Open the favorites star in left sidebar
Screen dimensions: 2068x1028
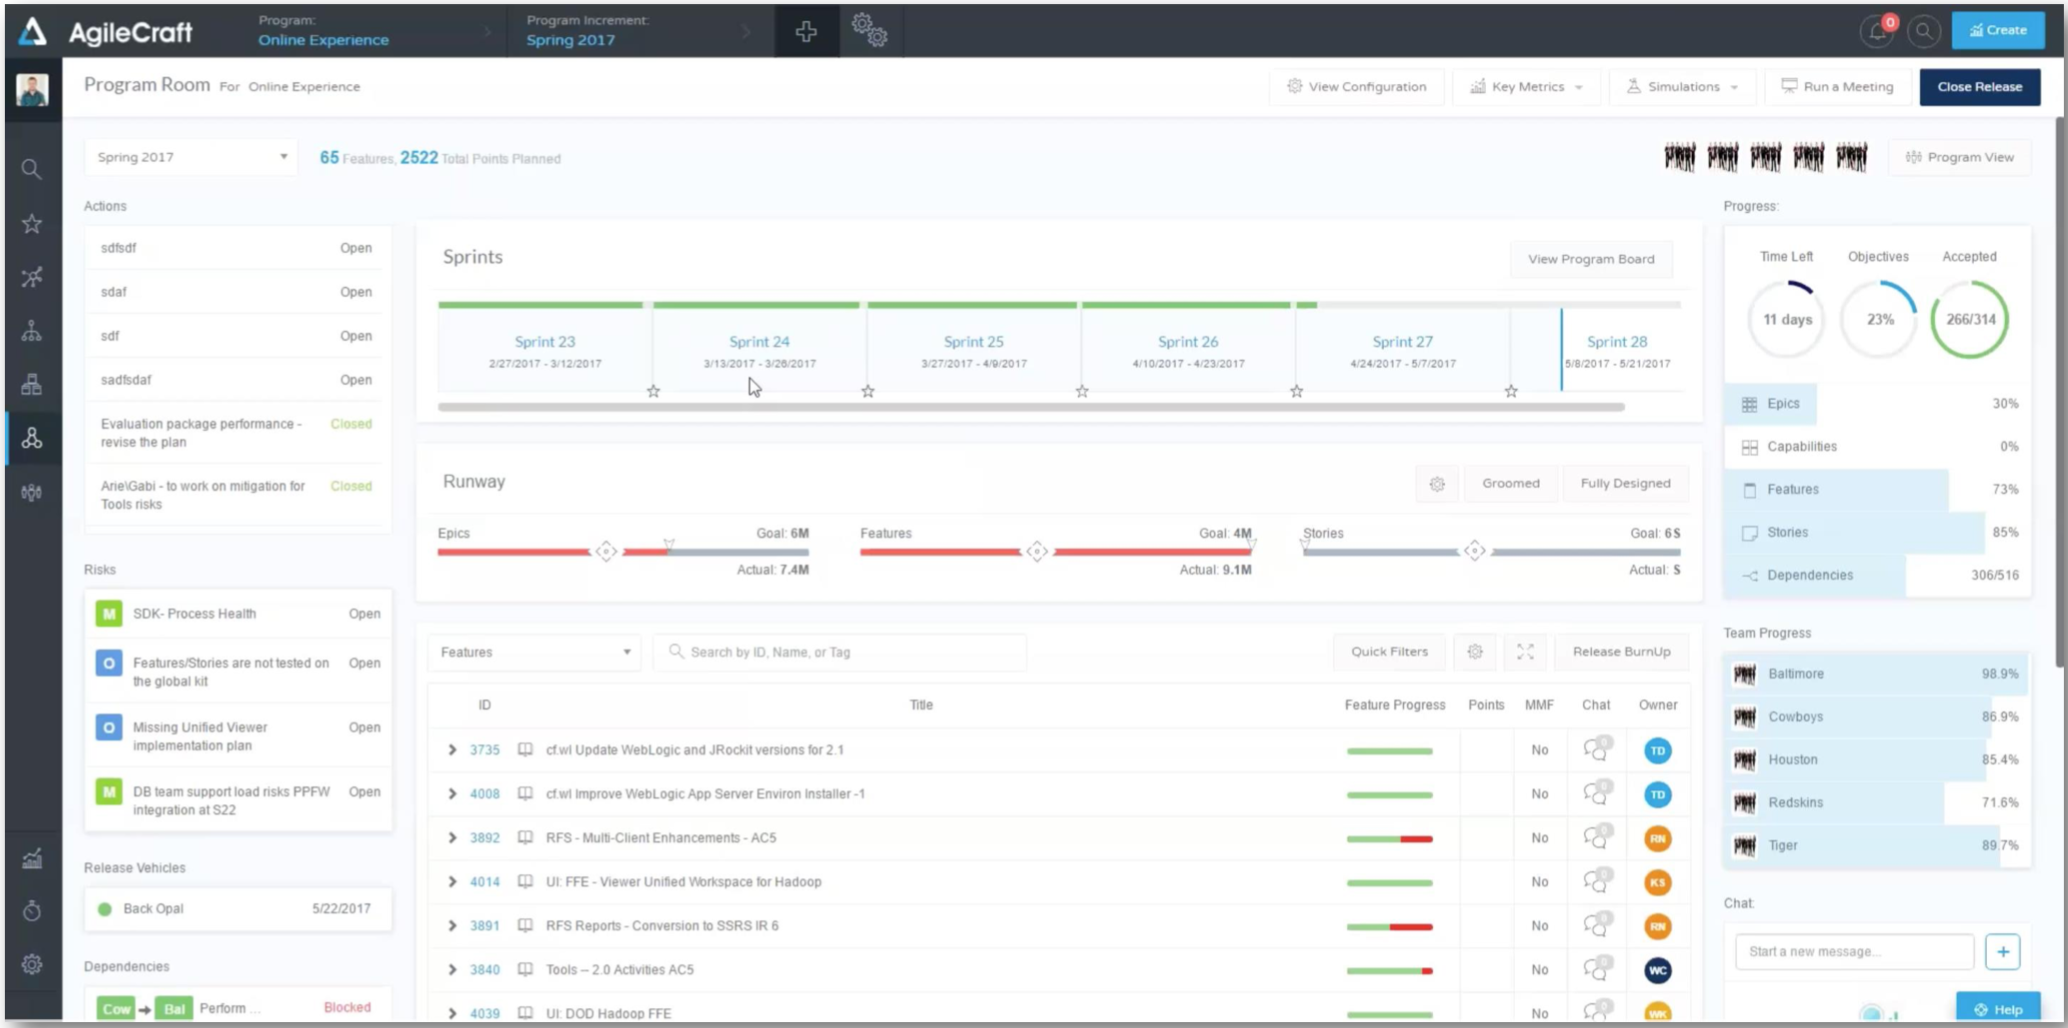click(x=32, y=224)
